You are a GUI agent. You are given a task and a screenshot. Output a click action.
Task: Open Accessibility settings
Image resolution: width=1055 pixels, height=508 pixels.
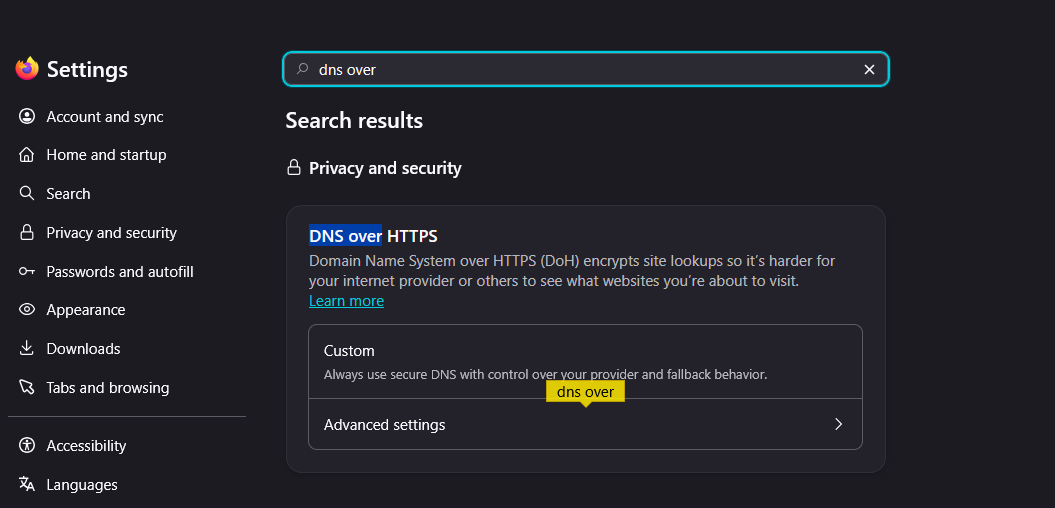pos(86,445)
